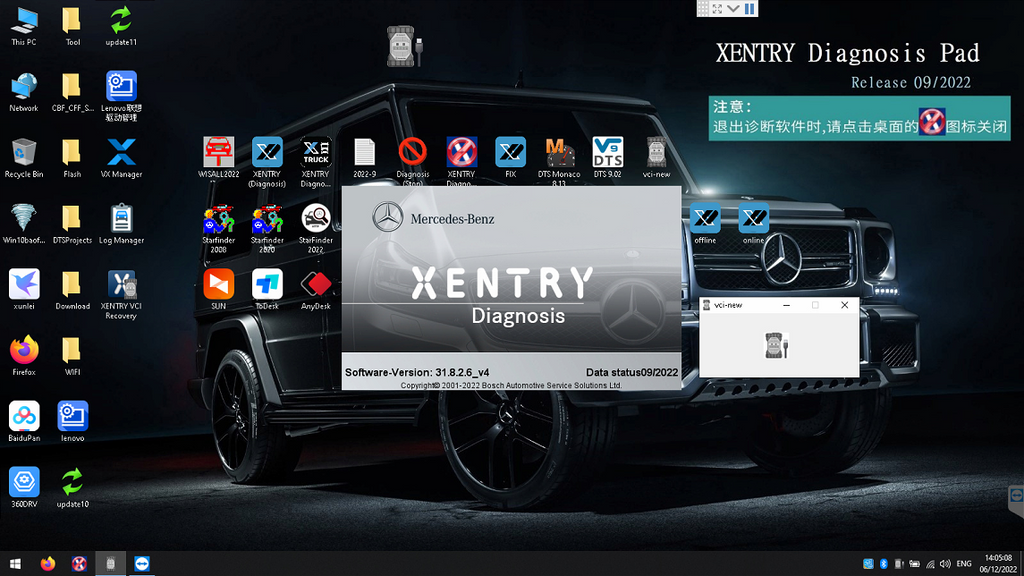Open the VX Manager desktop icon
The width and height of the screenshot is (1024, 576).
(121, 153)
